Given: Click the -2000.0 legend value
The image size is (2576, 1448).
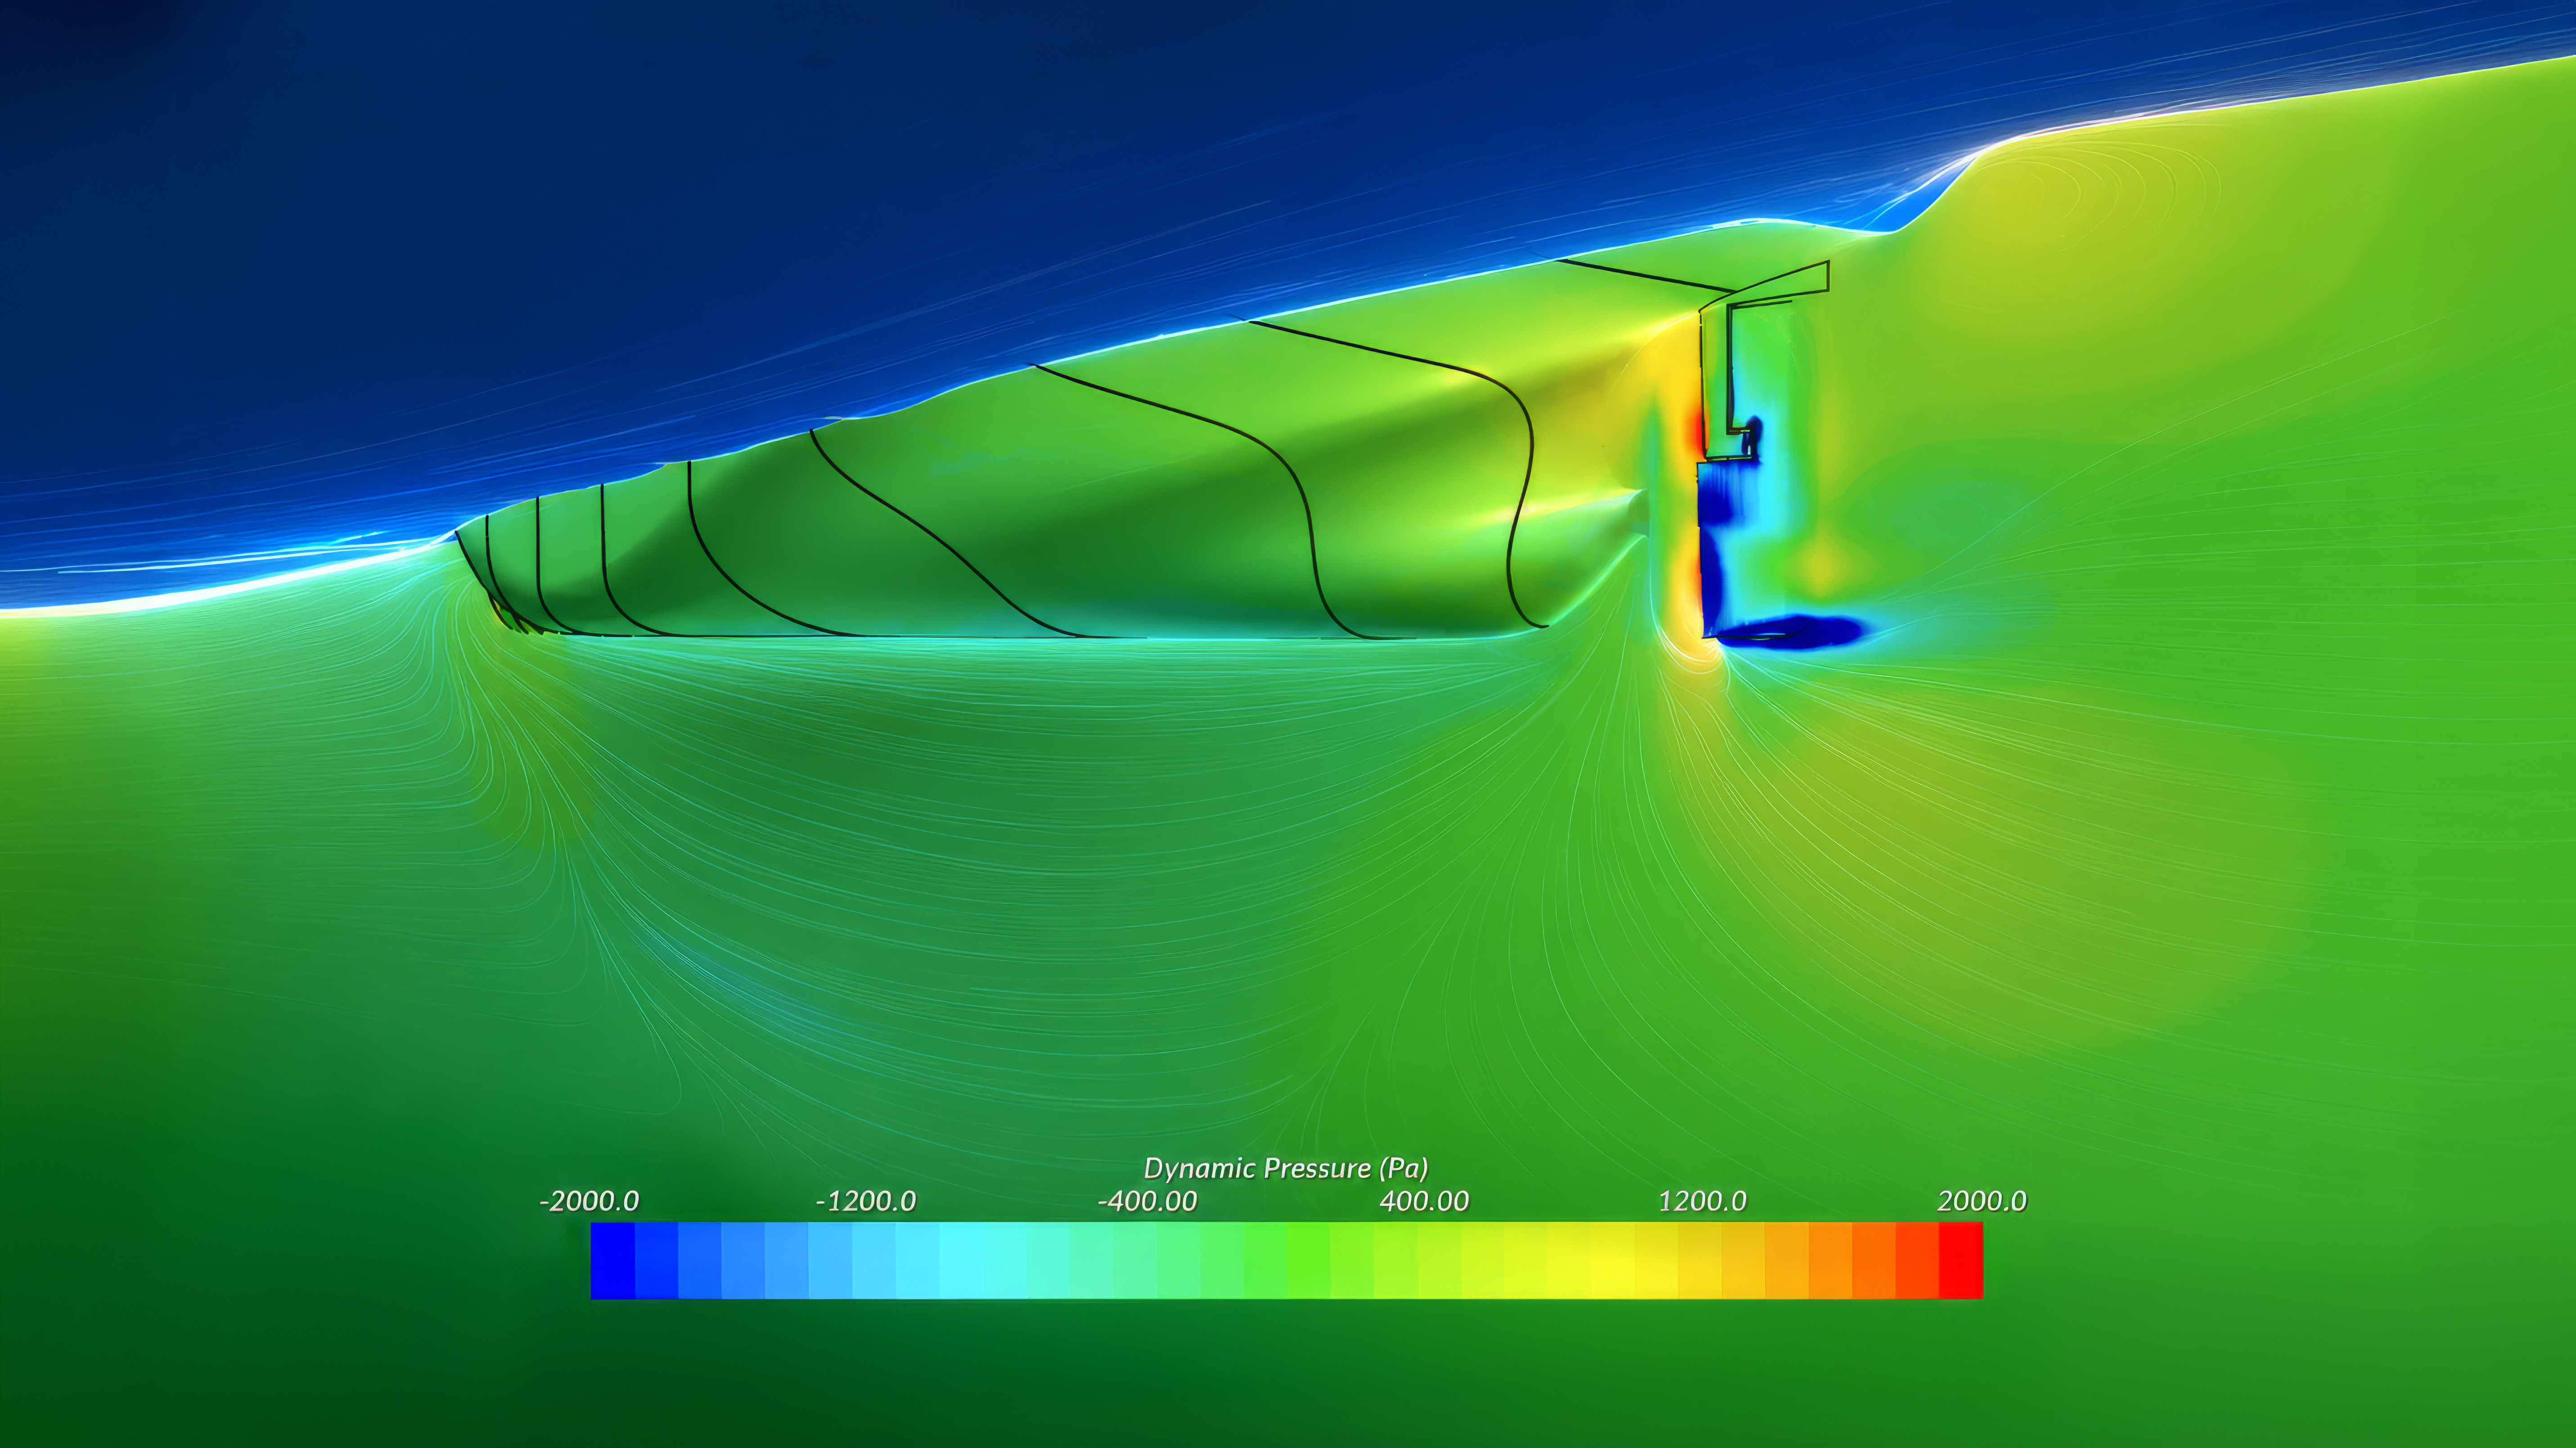Looking at the screenshot, I should 589,1201.
